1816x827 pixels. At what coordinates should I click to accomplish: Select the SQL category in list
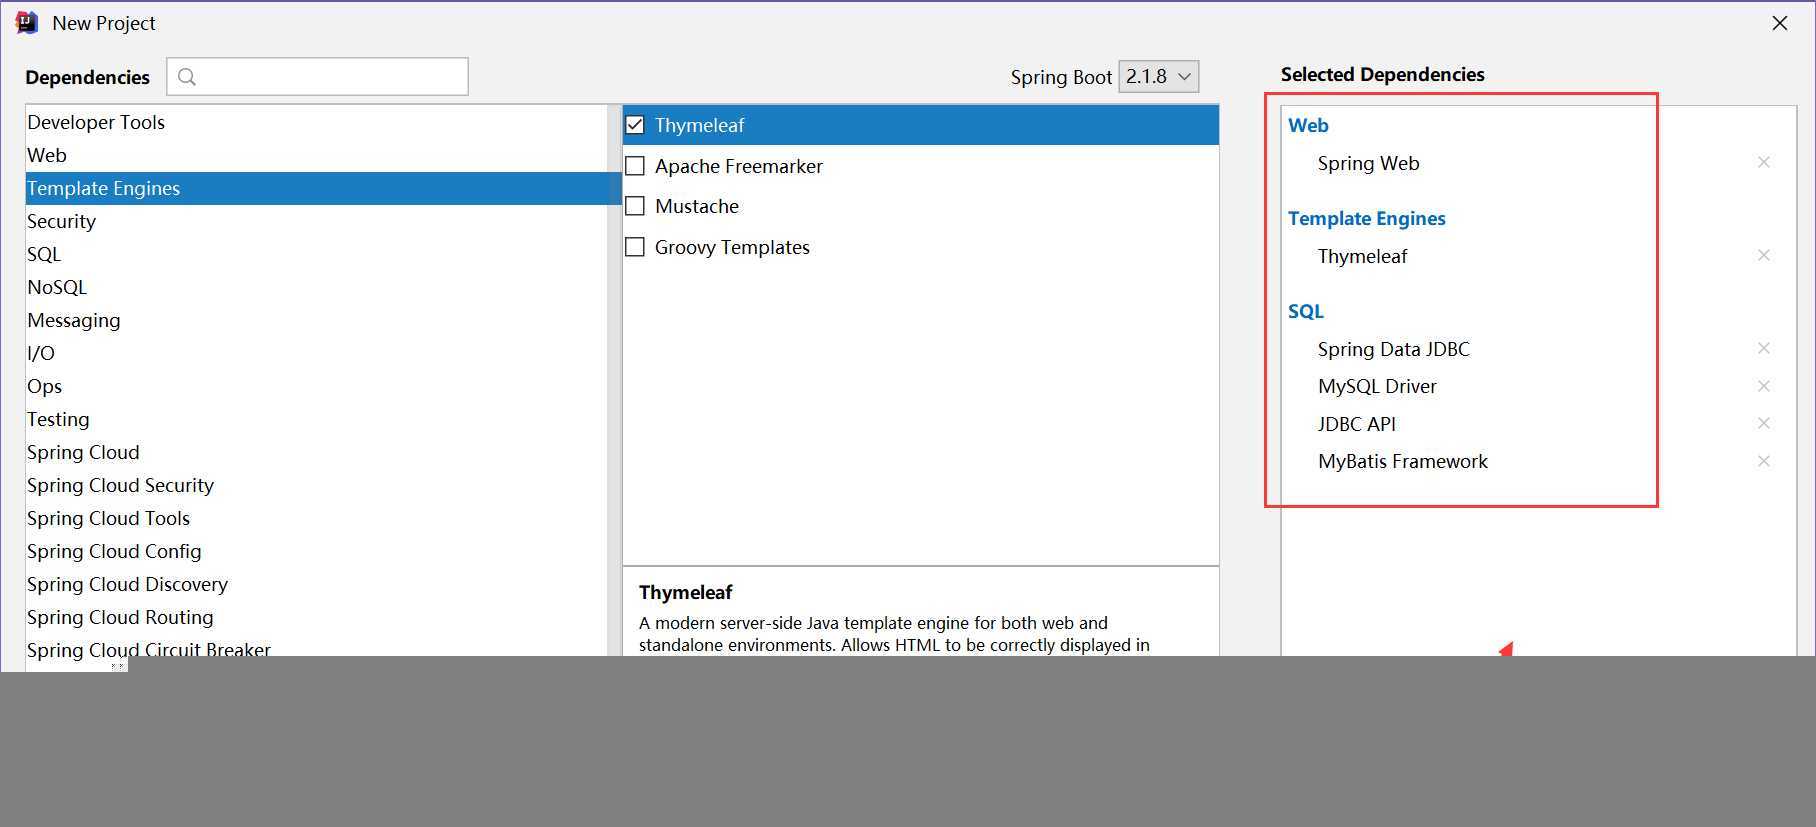point(316,254)
